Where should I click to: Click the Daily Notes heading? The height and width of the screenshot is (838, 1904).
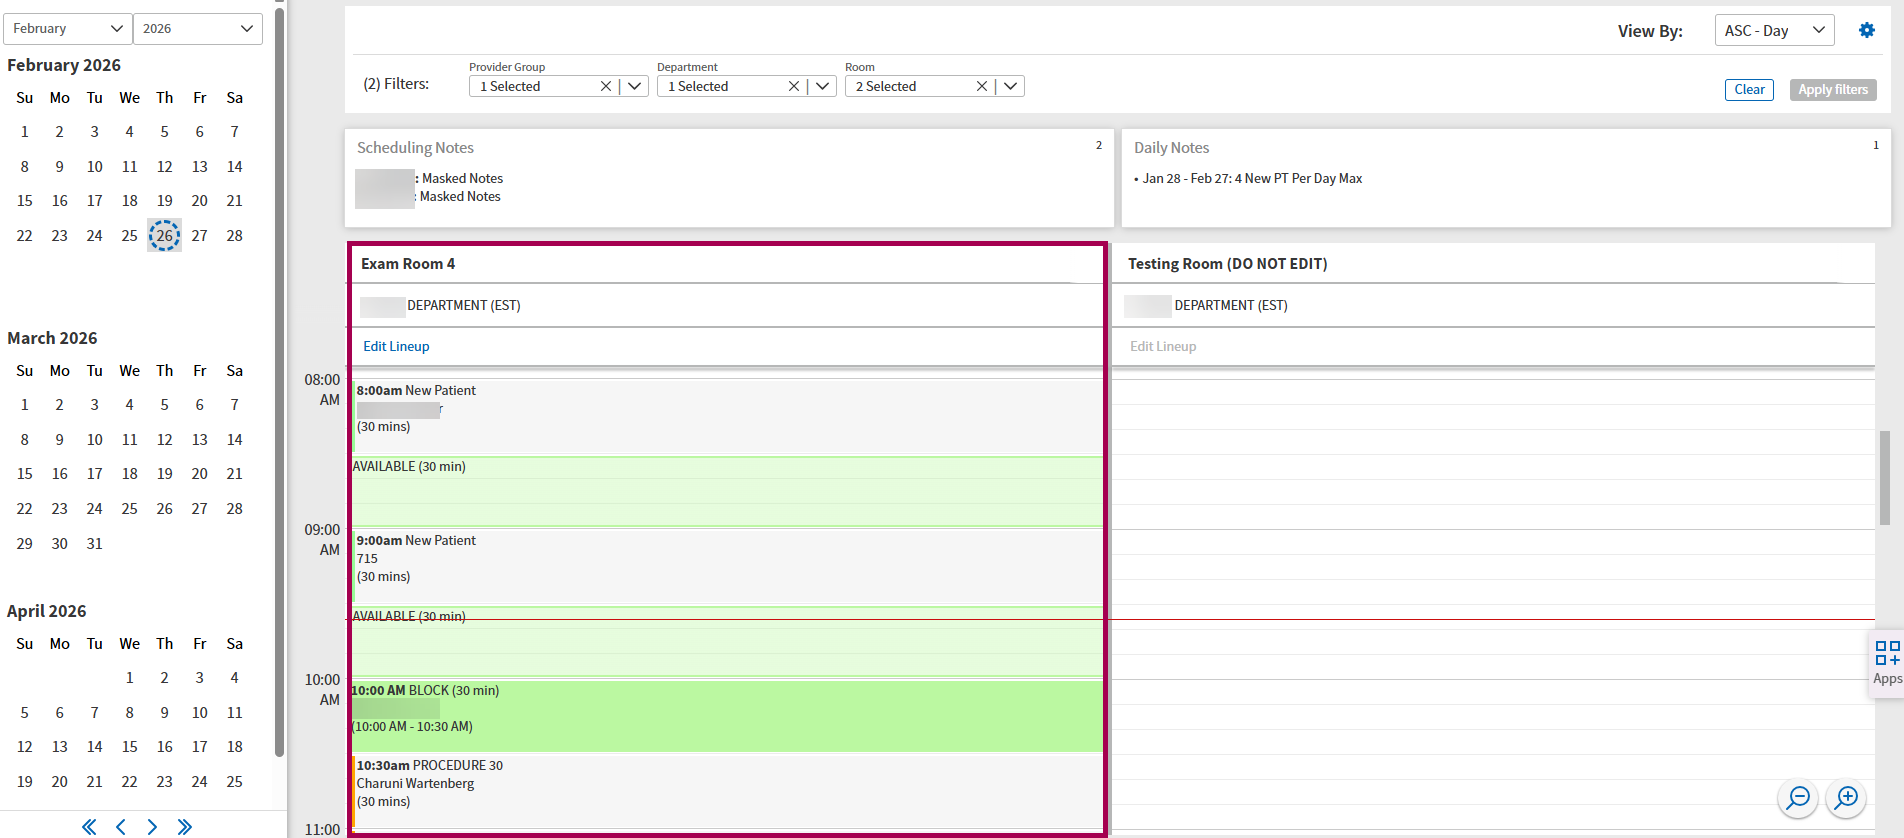click(1171, 148)
